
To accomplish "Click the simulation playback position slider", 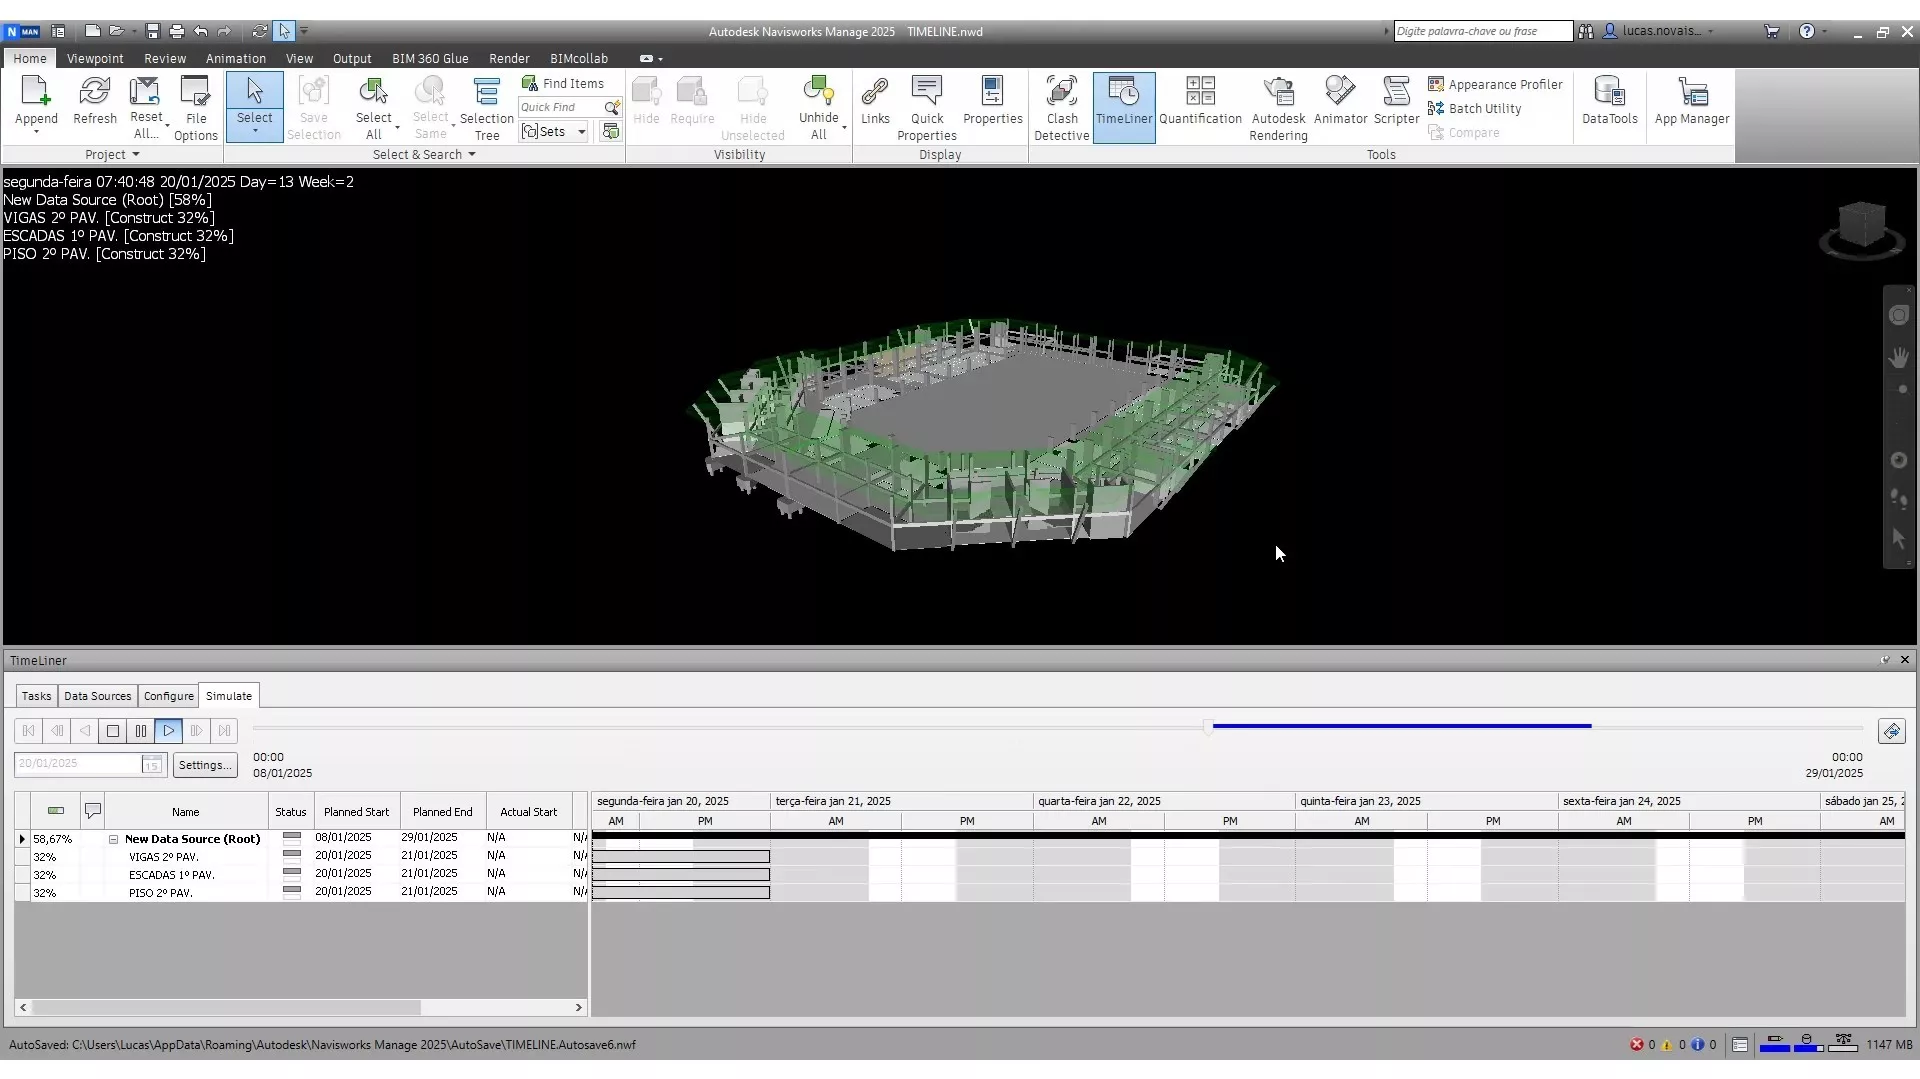I will point(1208,727).
